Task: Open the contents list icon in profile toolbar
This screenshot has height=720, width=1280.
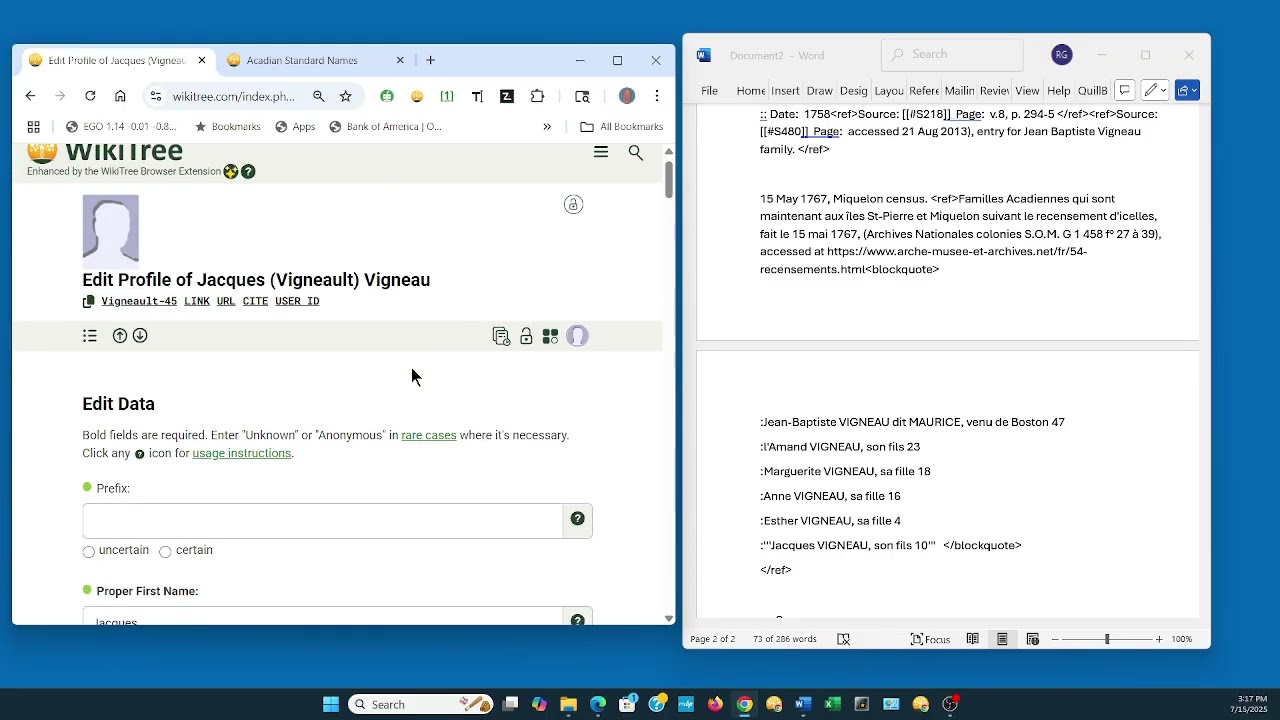Action: 90,336
